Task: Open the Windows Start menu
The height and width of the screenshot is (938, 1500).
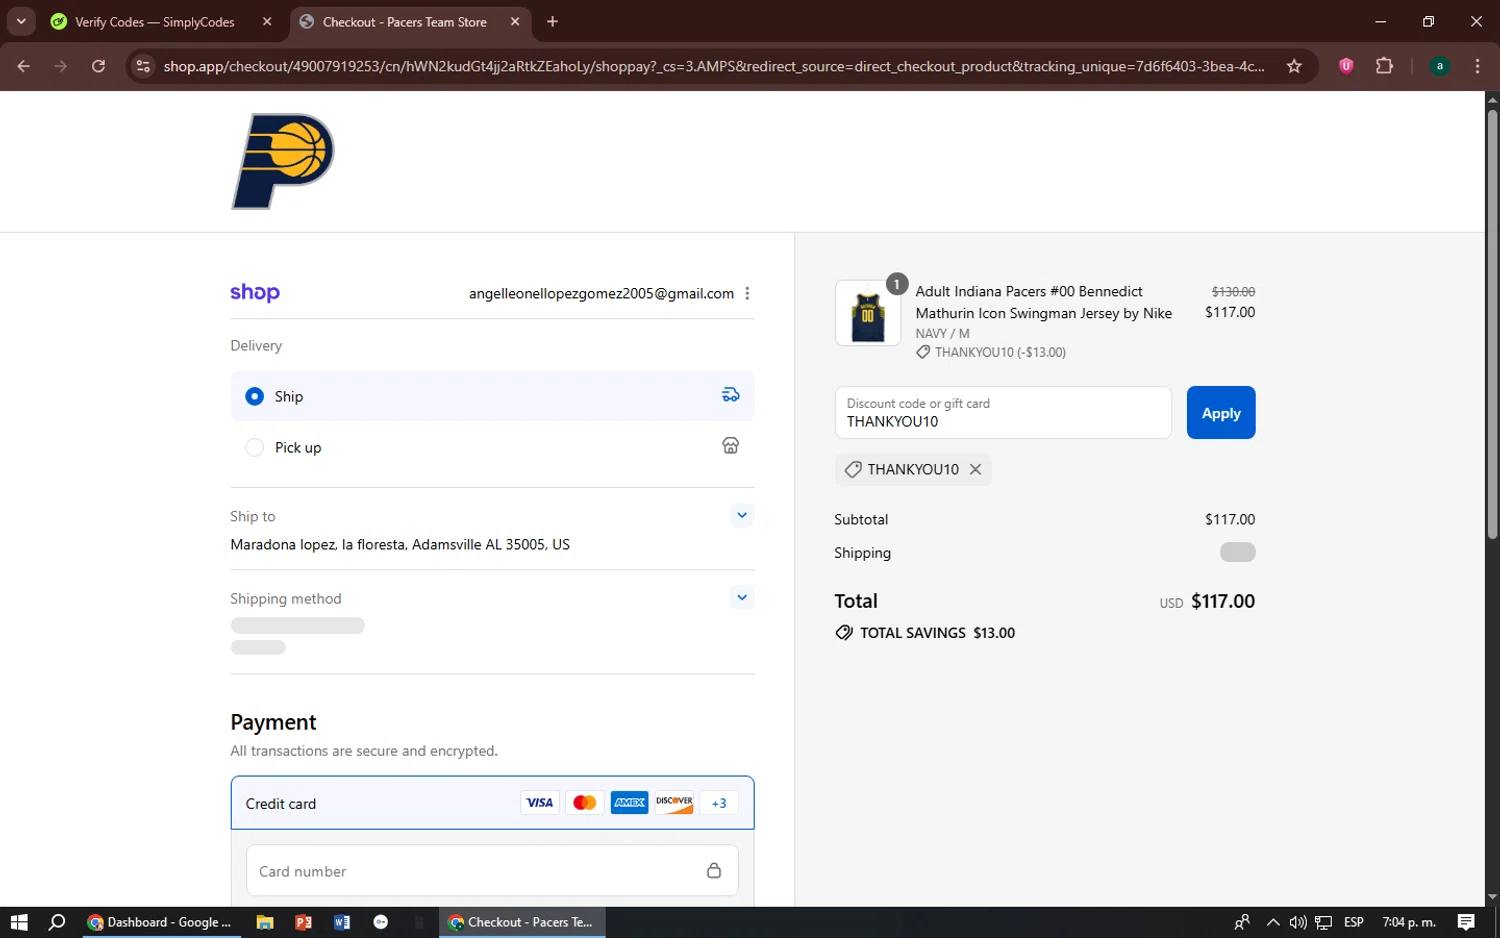Action: click(19, 922)
